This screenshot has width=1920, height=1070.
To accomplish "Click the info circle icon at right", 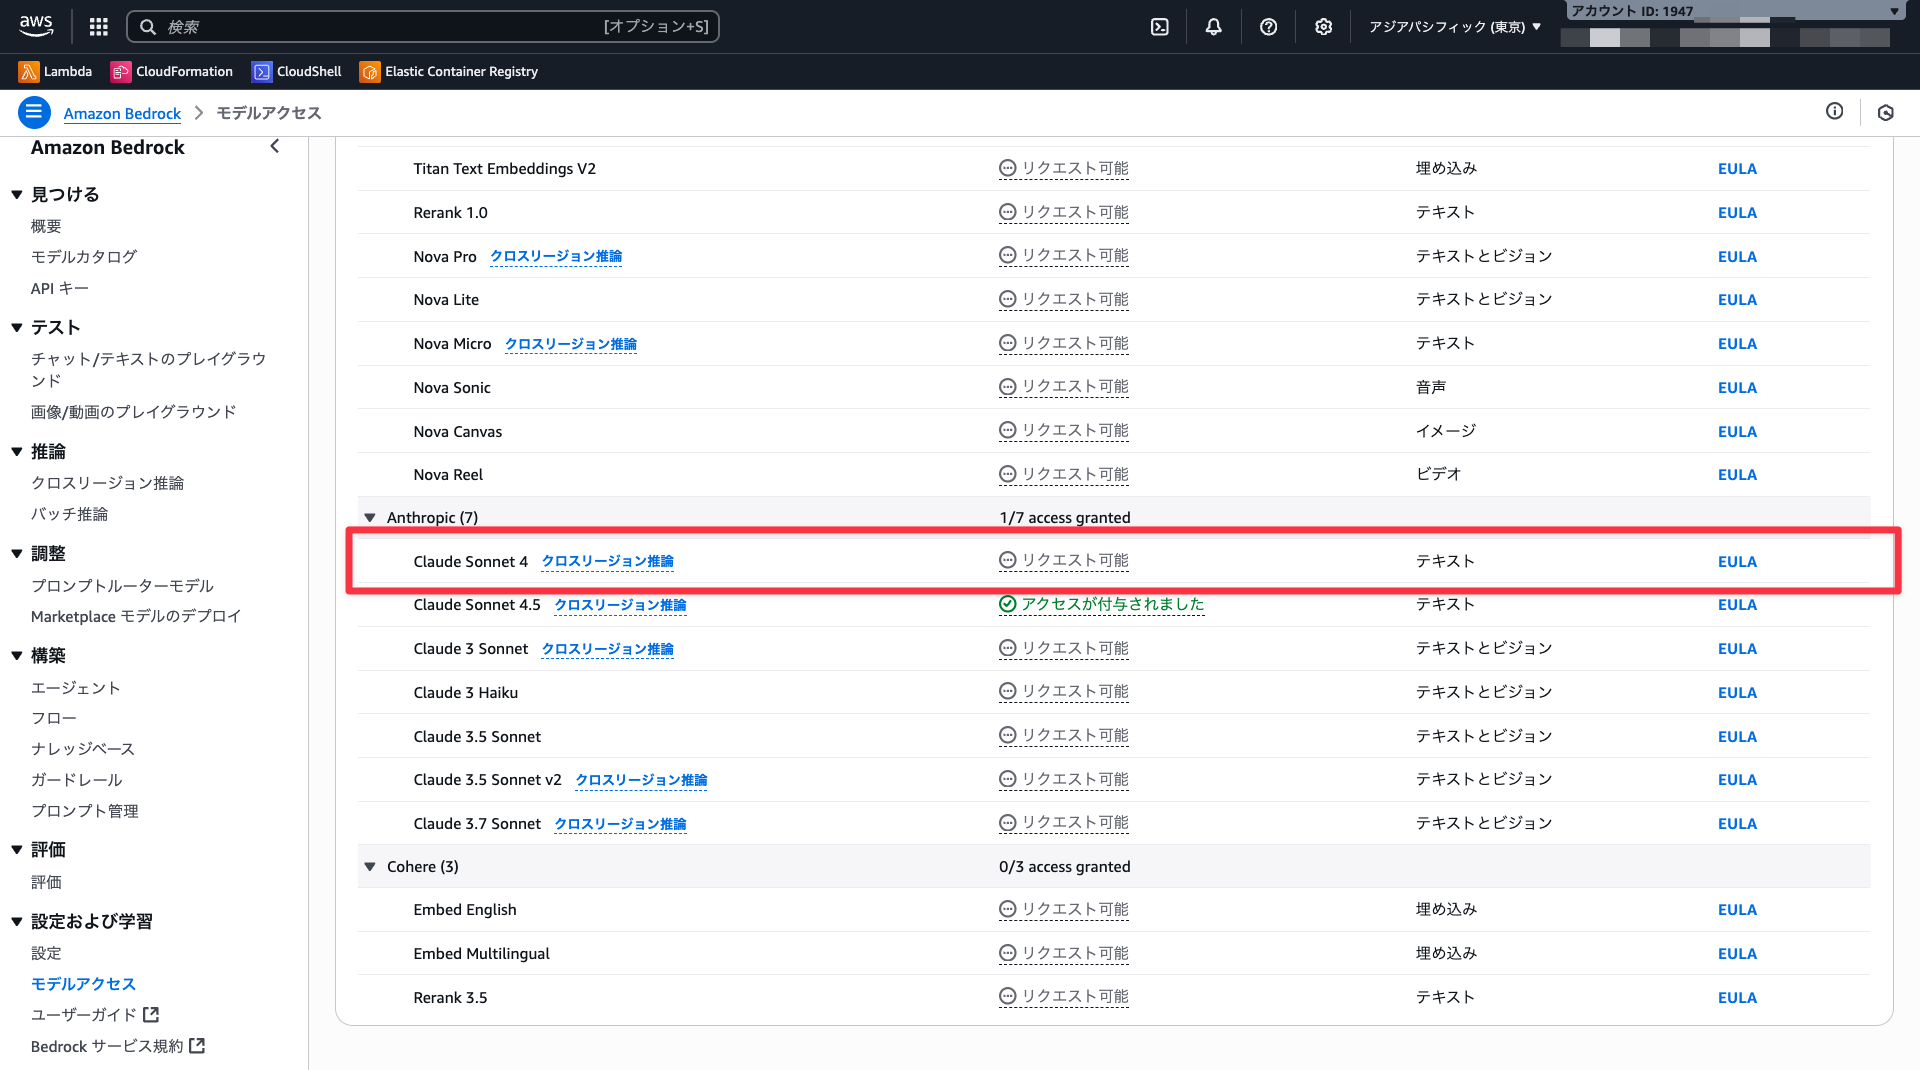I will point(1834,112).
